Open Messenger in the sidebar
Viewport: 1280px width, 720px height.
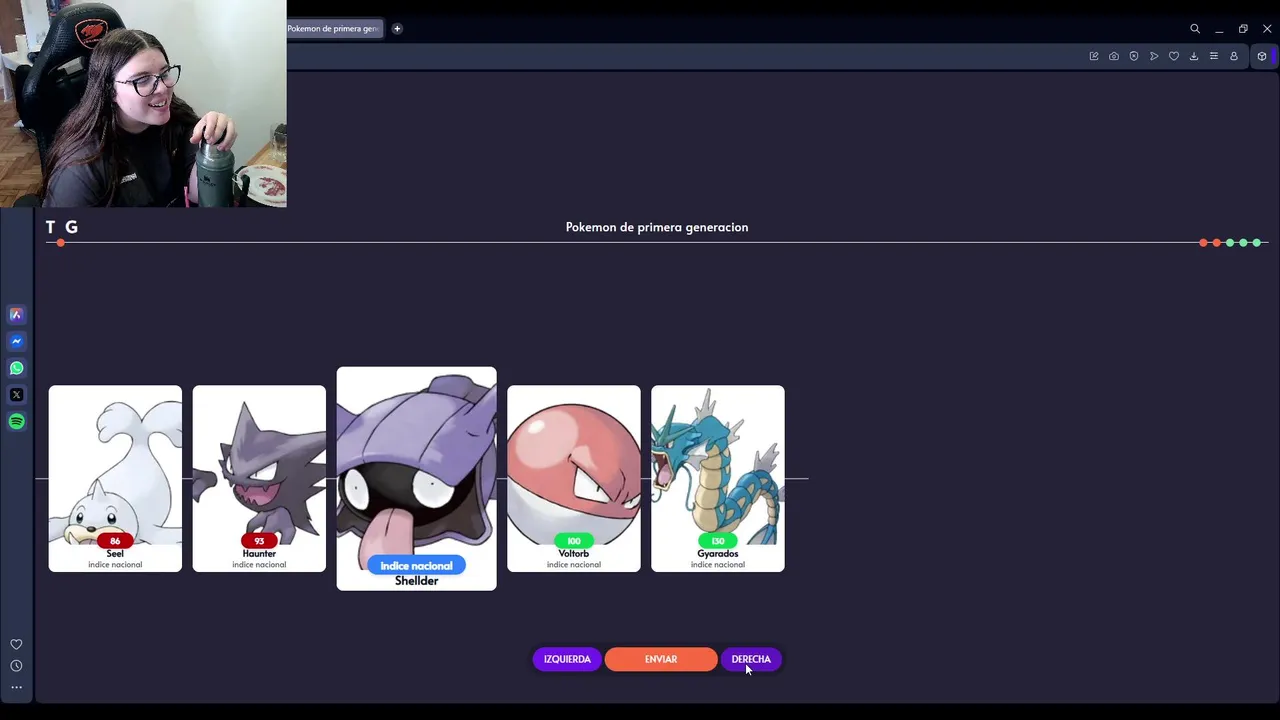coord(16,341)
